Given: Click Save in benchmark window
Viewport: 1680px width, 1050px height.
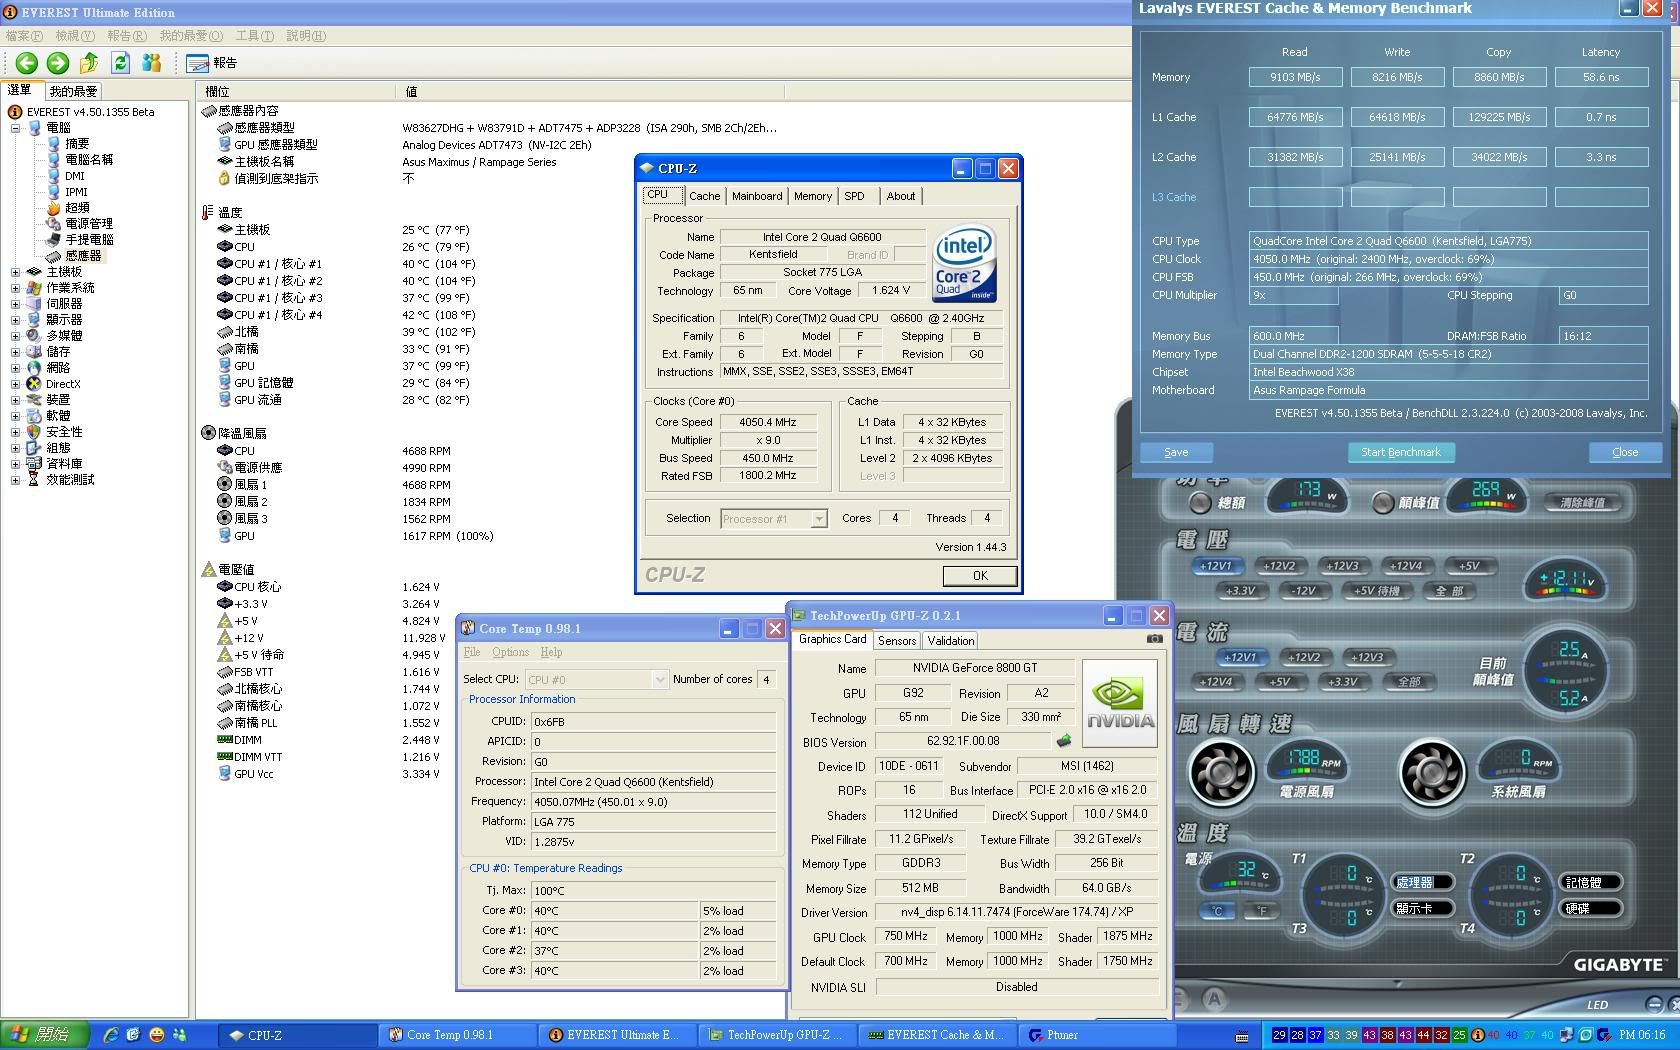Looking at the screenshot, I should click(x=1176, y=452).
